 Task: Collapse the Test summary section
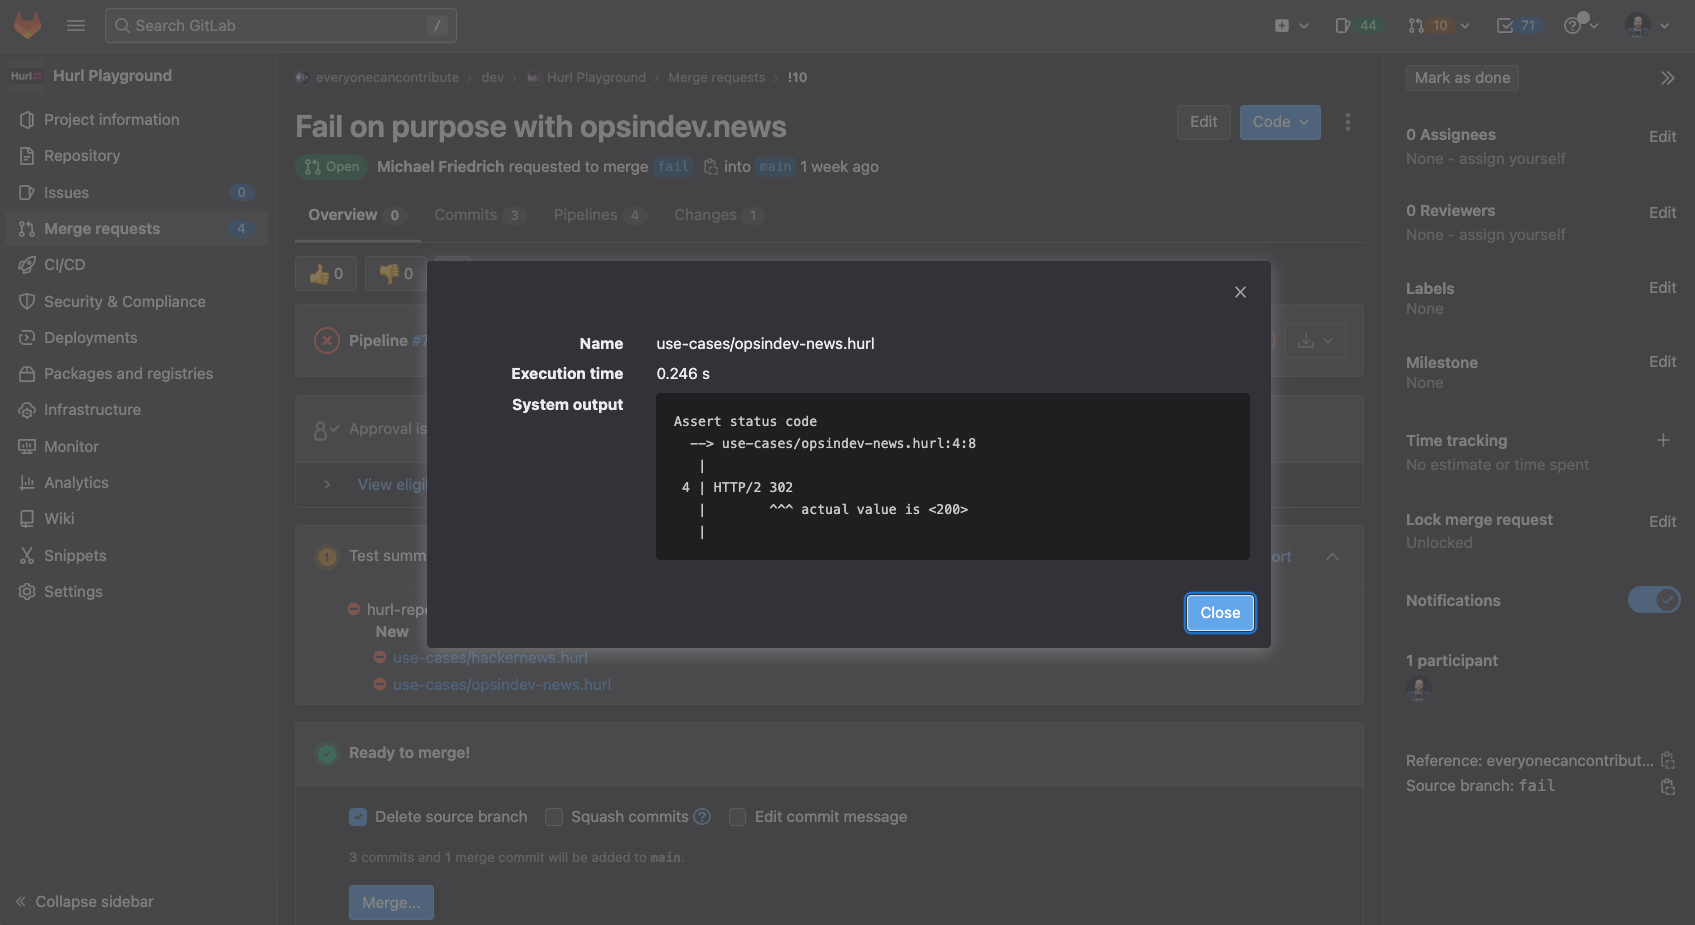pos(1331,556)
